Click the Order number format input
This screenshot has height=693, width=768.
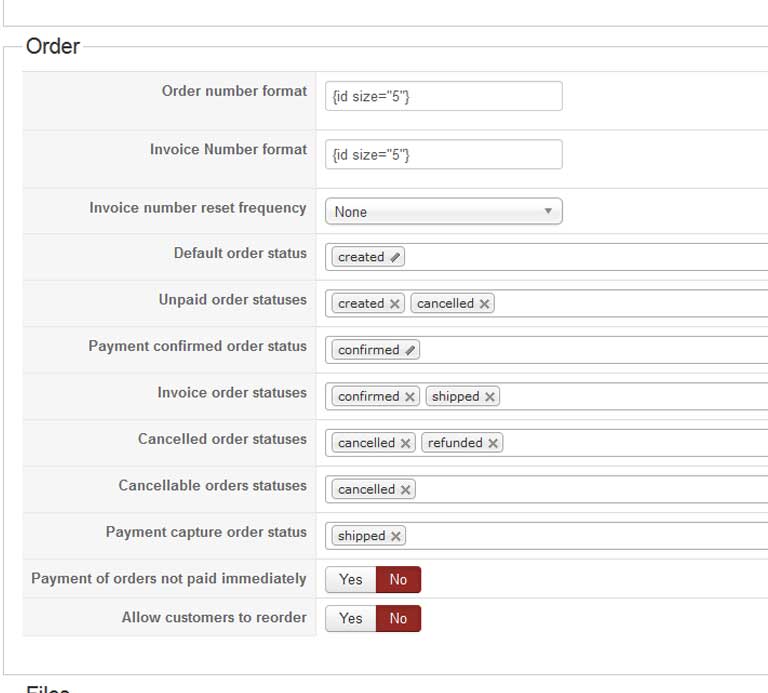tap(443, 97)
